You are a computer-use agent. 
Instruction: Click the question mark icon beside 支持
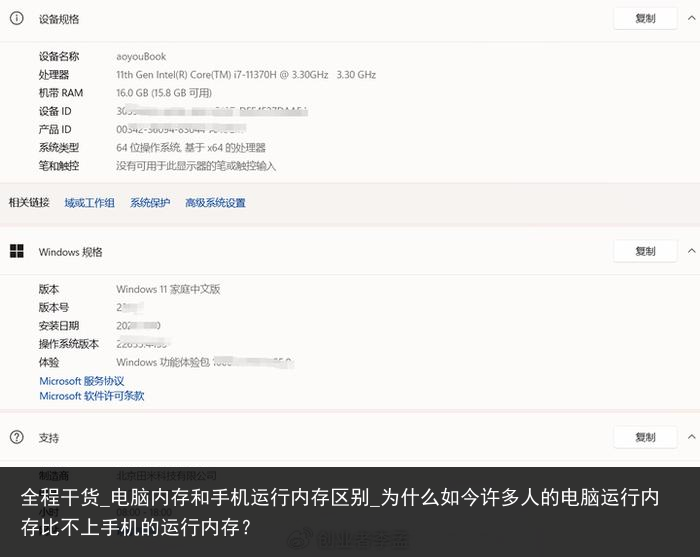[17, 437]
